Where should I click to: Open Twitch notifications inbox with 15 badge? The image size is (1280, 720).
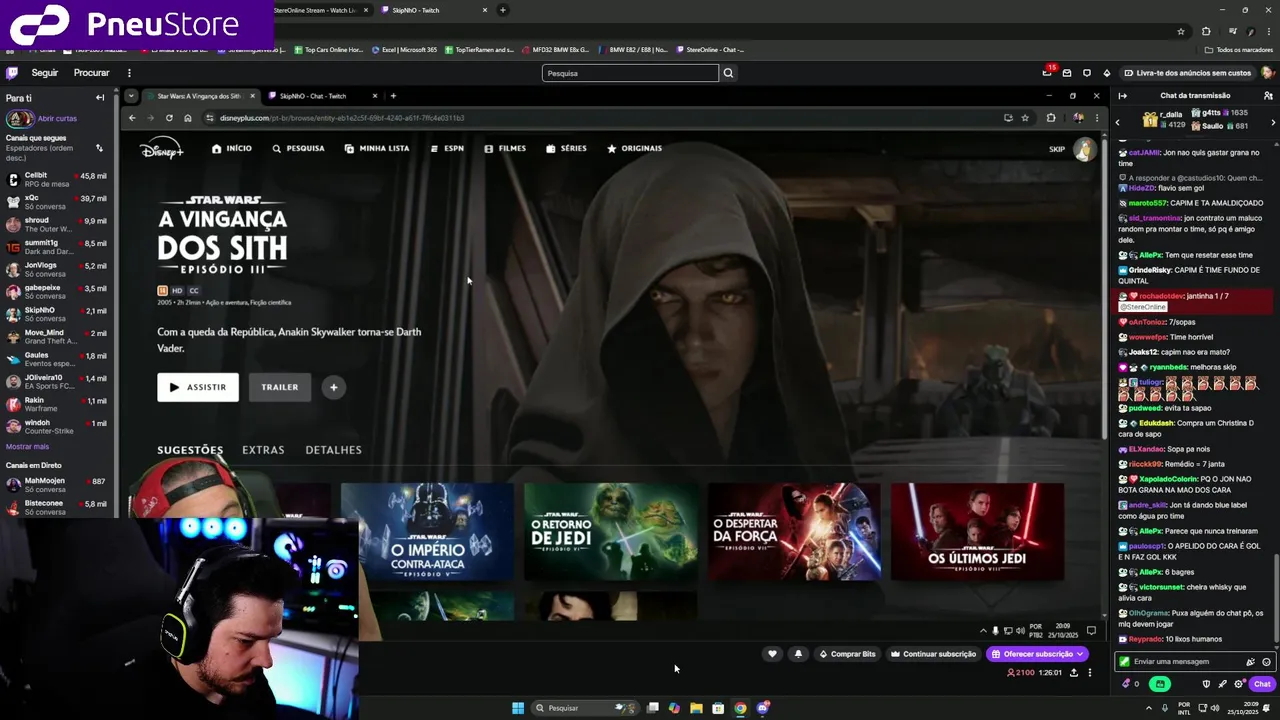(x=1047, y=73)
